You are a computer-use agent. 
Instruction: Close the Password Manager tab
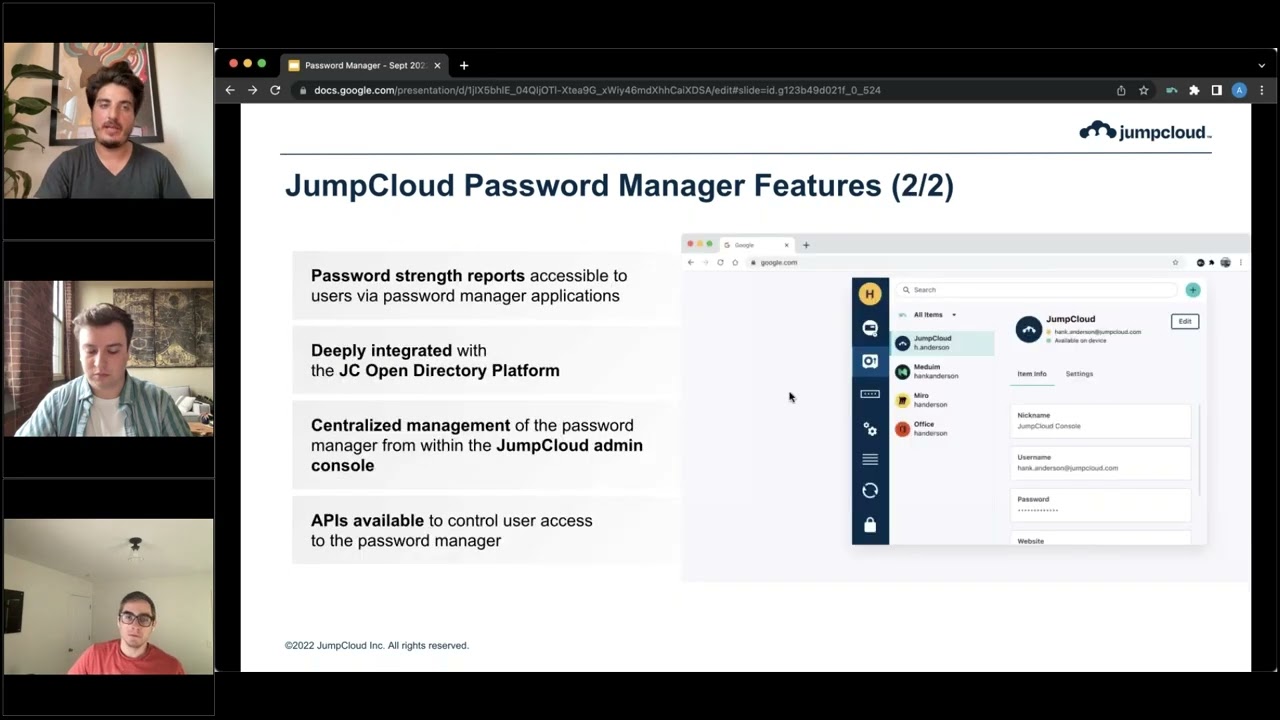(437, 66)
